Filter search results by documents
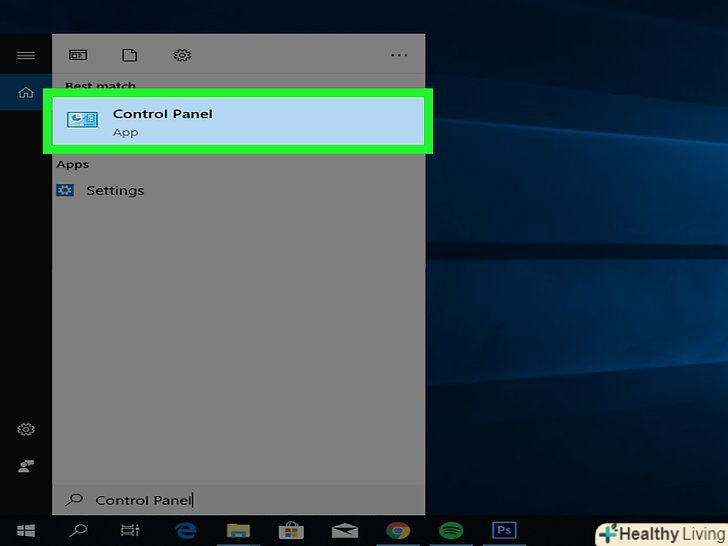The height and width of the screenshot is (546, 728). click(129, 56)
